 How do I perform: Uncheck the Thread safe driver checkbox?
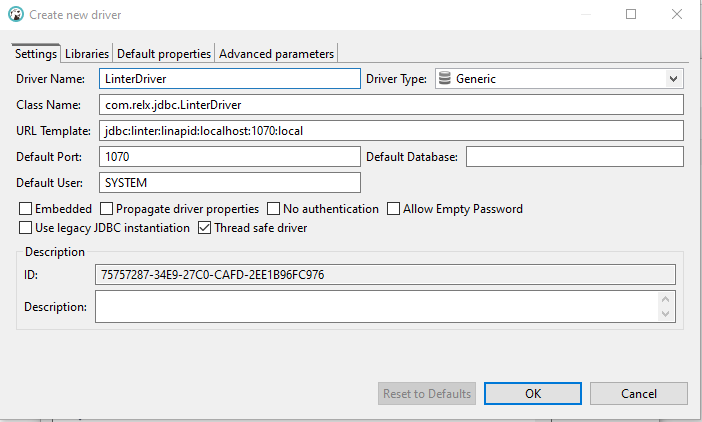205,228
